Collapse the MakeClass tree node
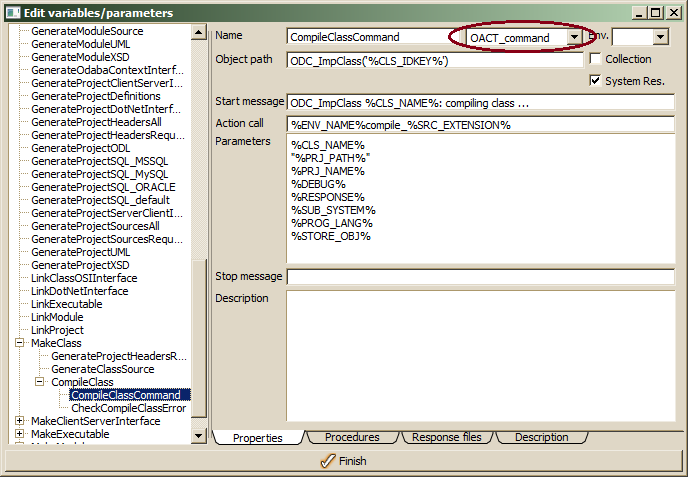688x477 pixels. [20, 343]
